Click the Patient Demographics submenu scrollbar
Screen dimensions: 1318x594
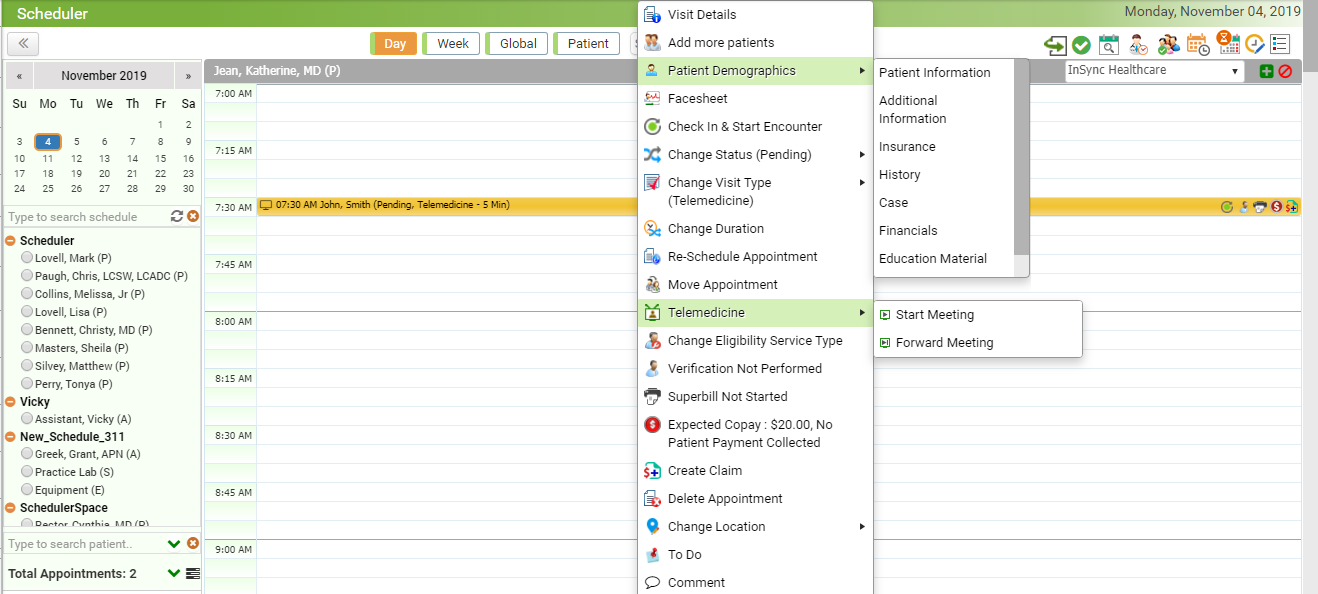1021,157
